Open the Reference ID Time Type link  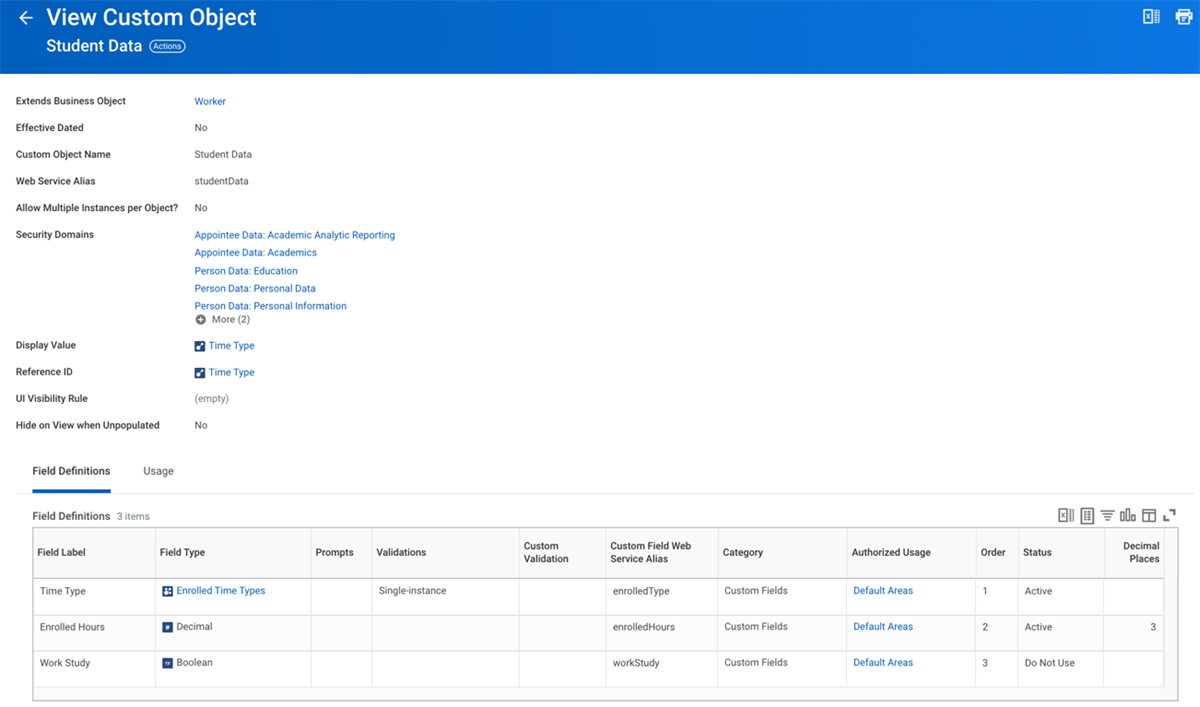click(x=231, y=373)
